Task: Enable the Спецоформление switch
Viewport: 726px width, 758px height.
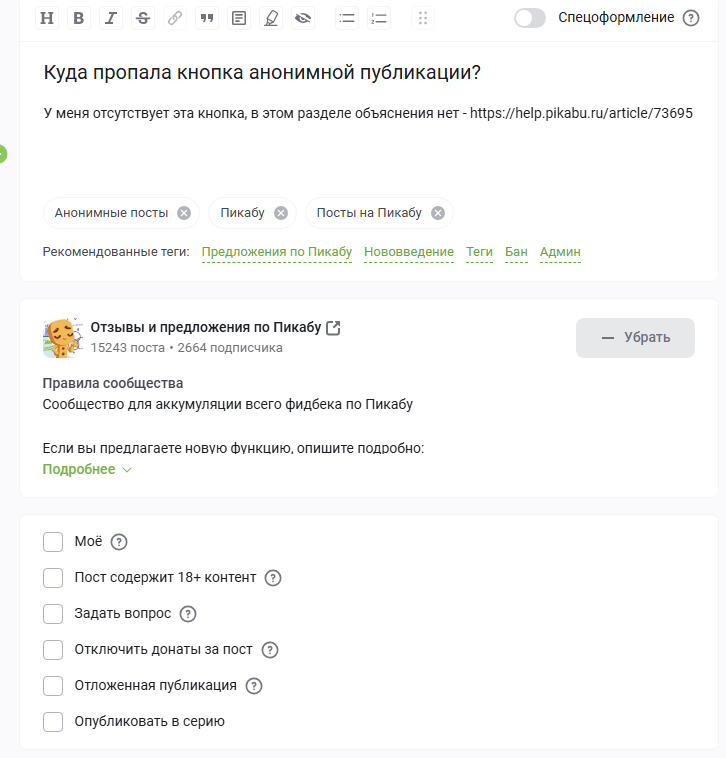Action: tap(530, 18)
